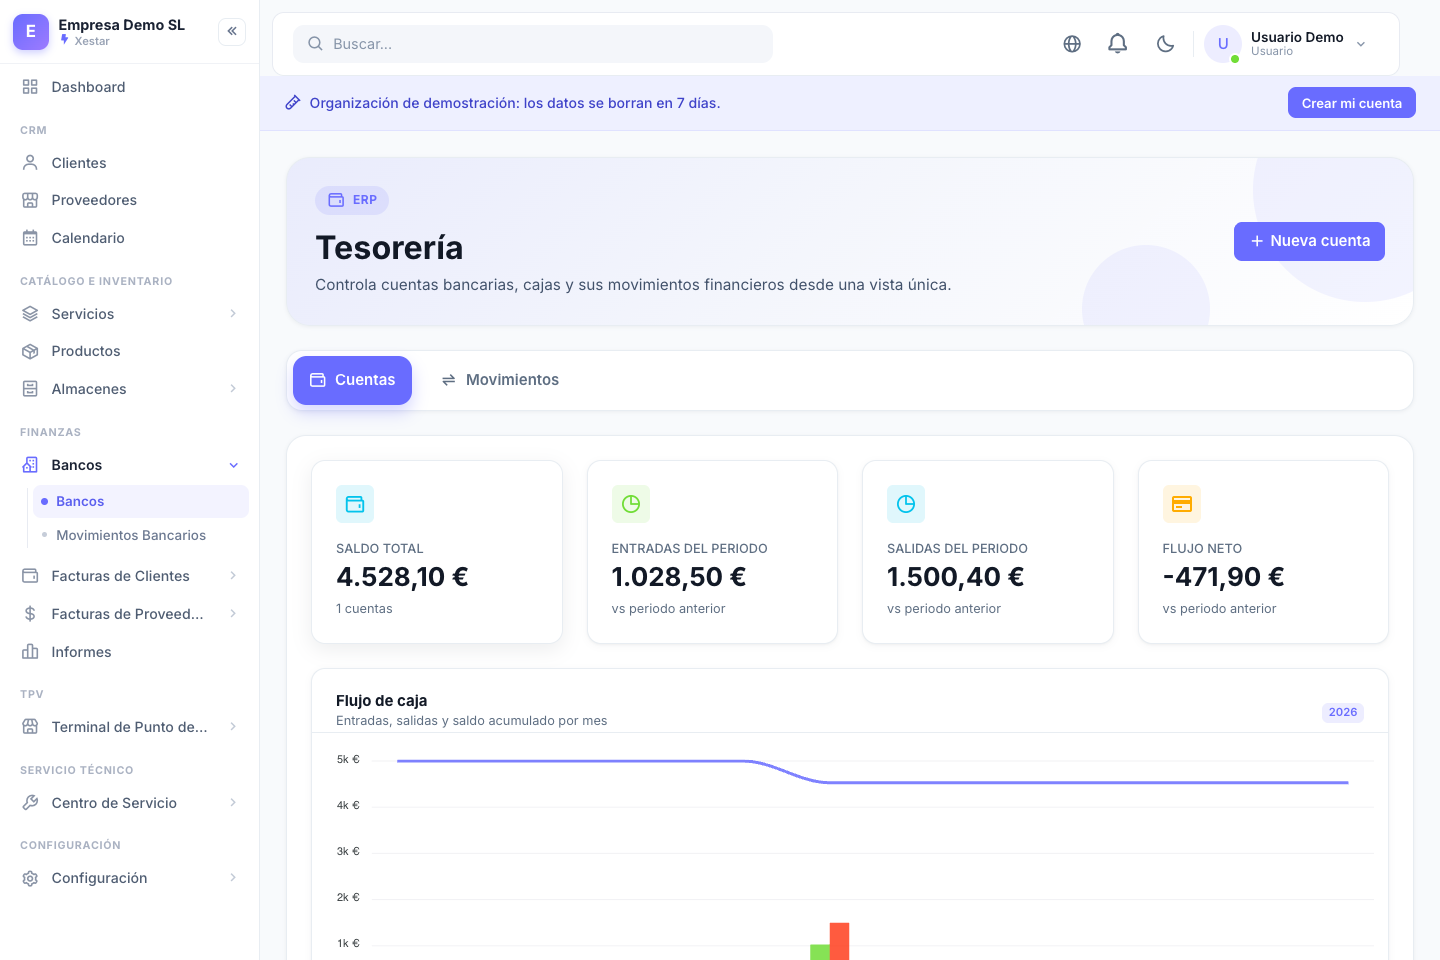
Task: Click the Centro de Servicio wrench icon
Action: (30, 803)
